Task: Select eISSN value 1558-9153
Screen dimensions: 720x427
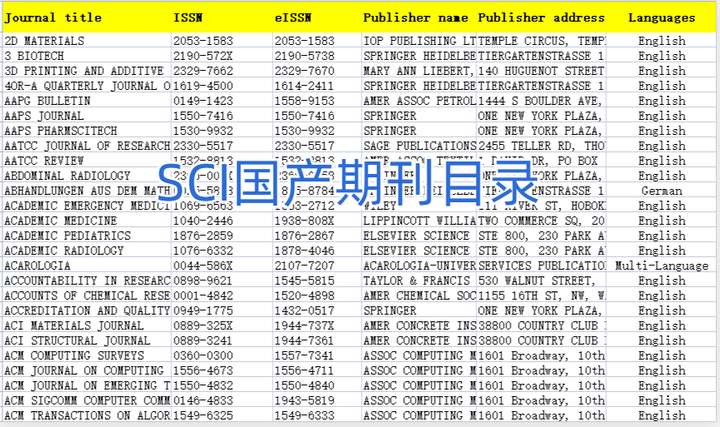Action: pos(317,101)
